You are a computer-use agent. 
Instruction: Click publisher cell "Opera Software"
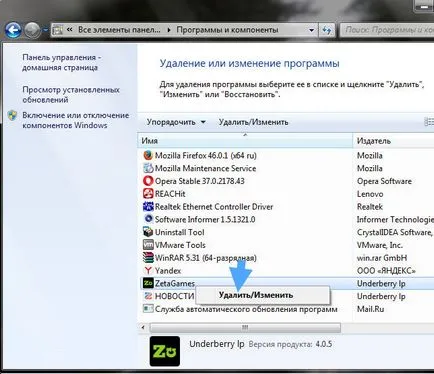pos(384,181)
